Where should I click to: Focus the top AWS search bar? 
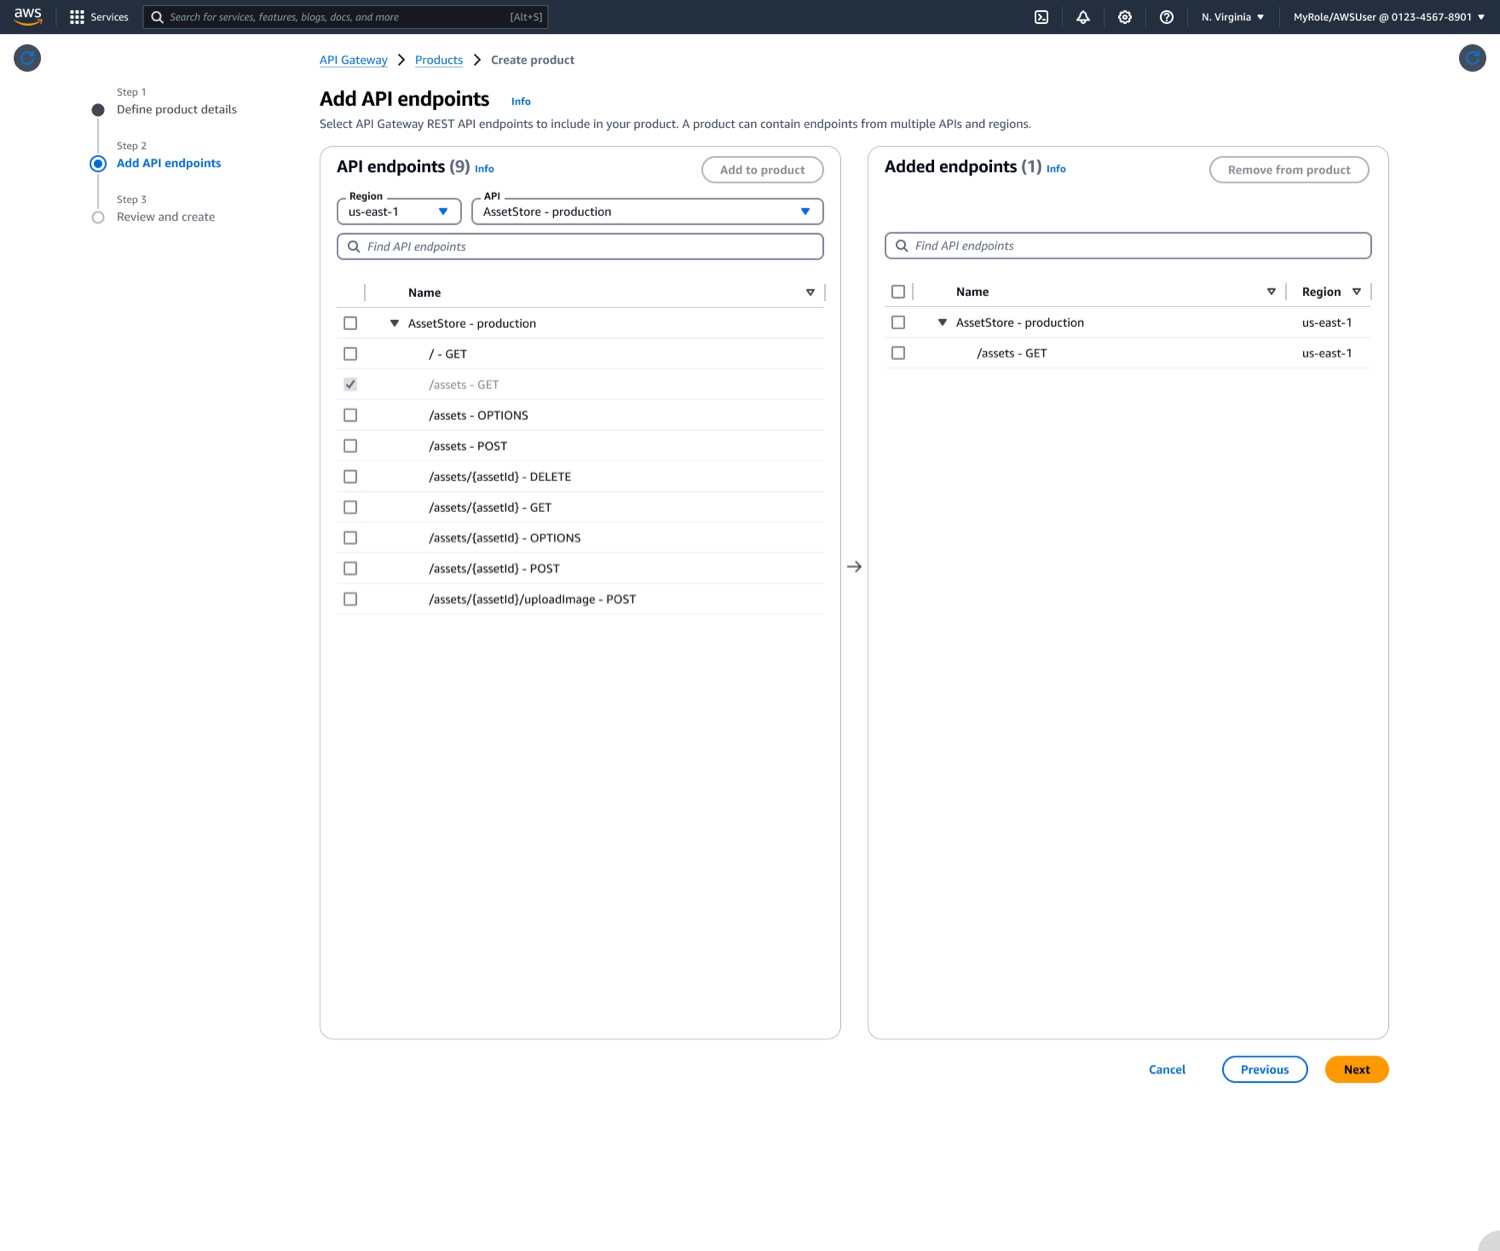tap(346, 17)
